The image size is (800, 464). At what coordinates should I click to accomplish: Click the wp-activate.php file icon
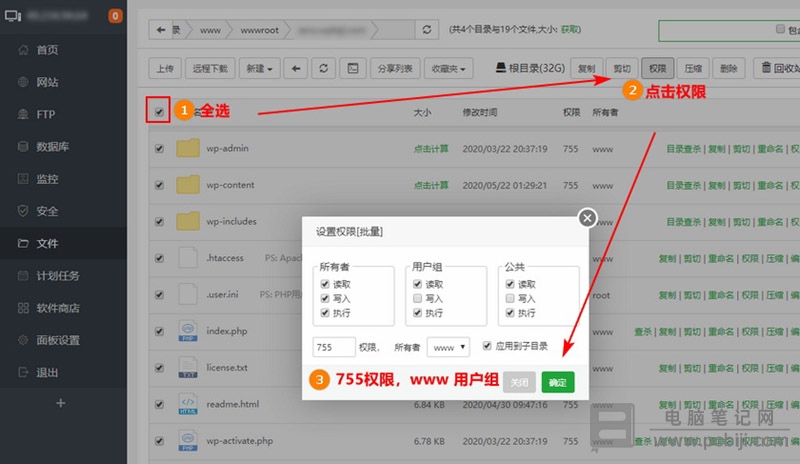(x=188, y=441)
